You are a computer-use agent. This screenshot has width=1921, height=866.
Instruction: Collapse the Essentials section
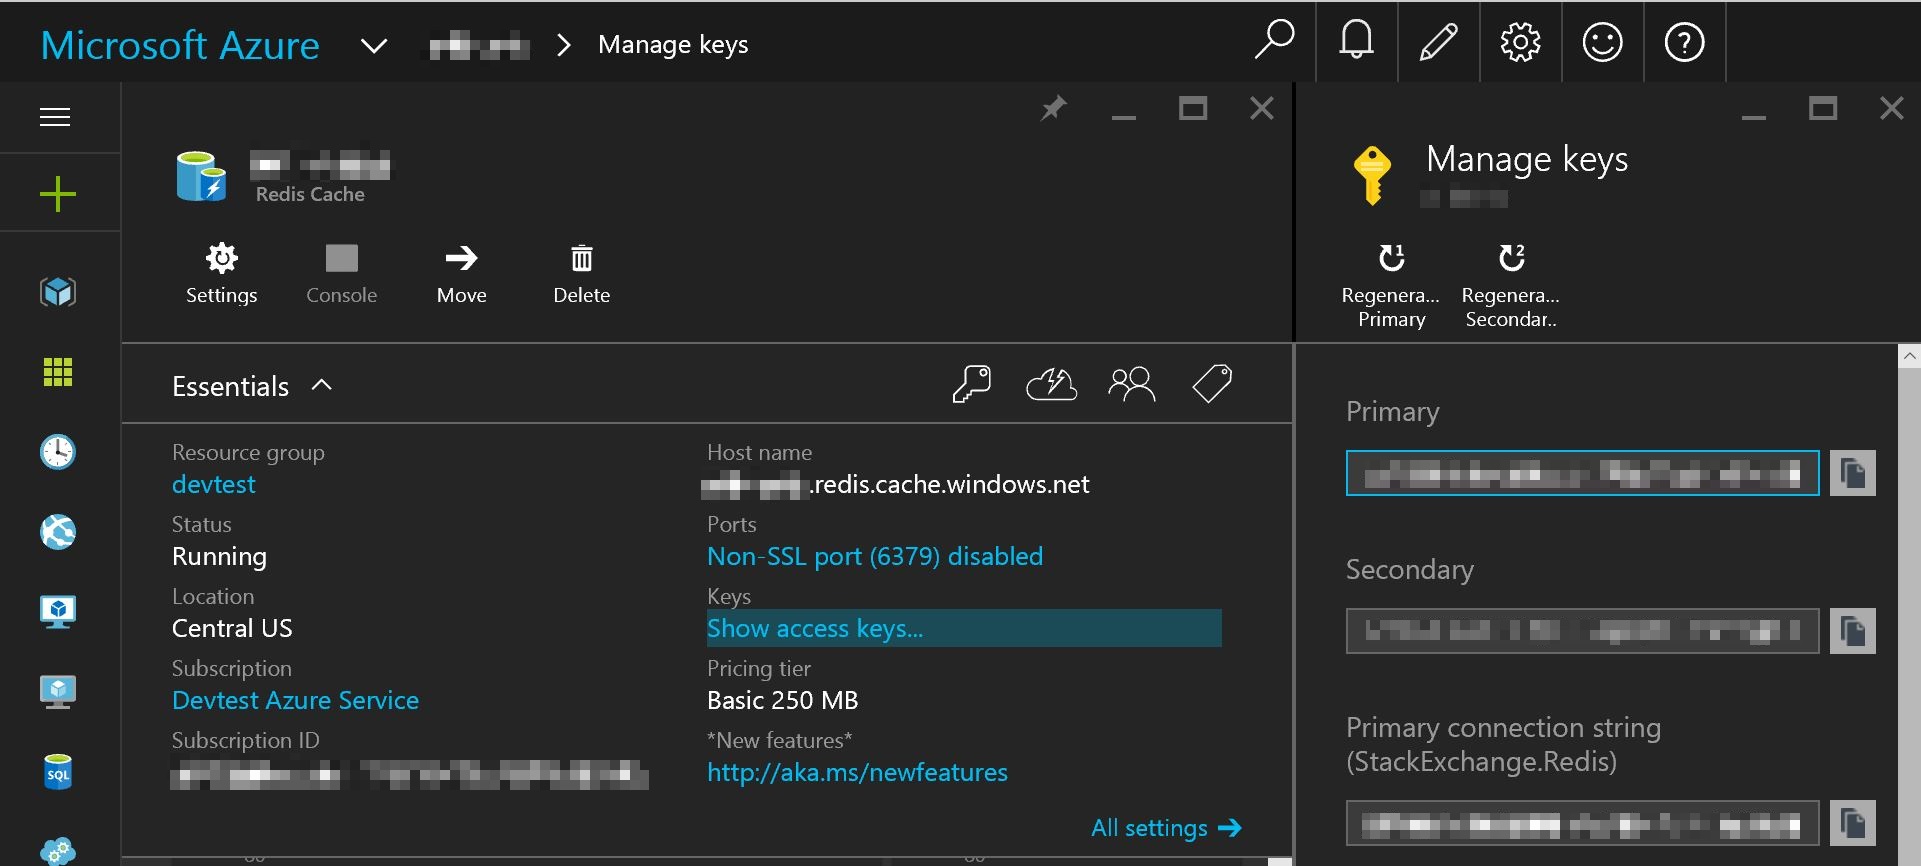coord(321,385)
